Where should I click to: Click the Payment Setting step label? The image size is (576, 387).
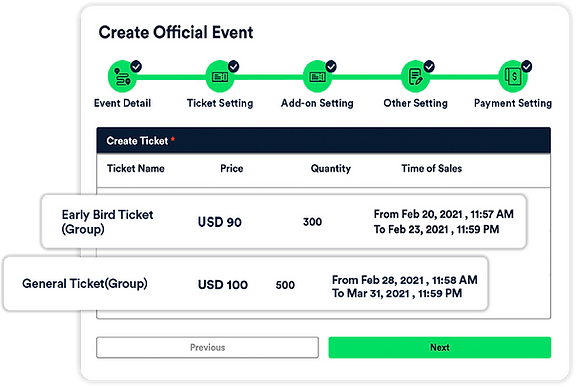513,103
